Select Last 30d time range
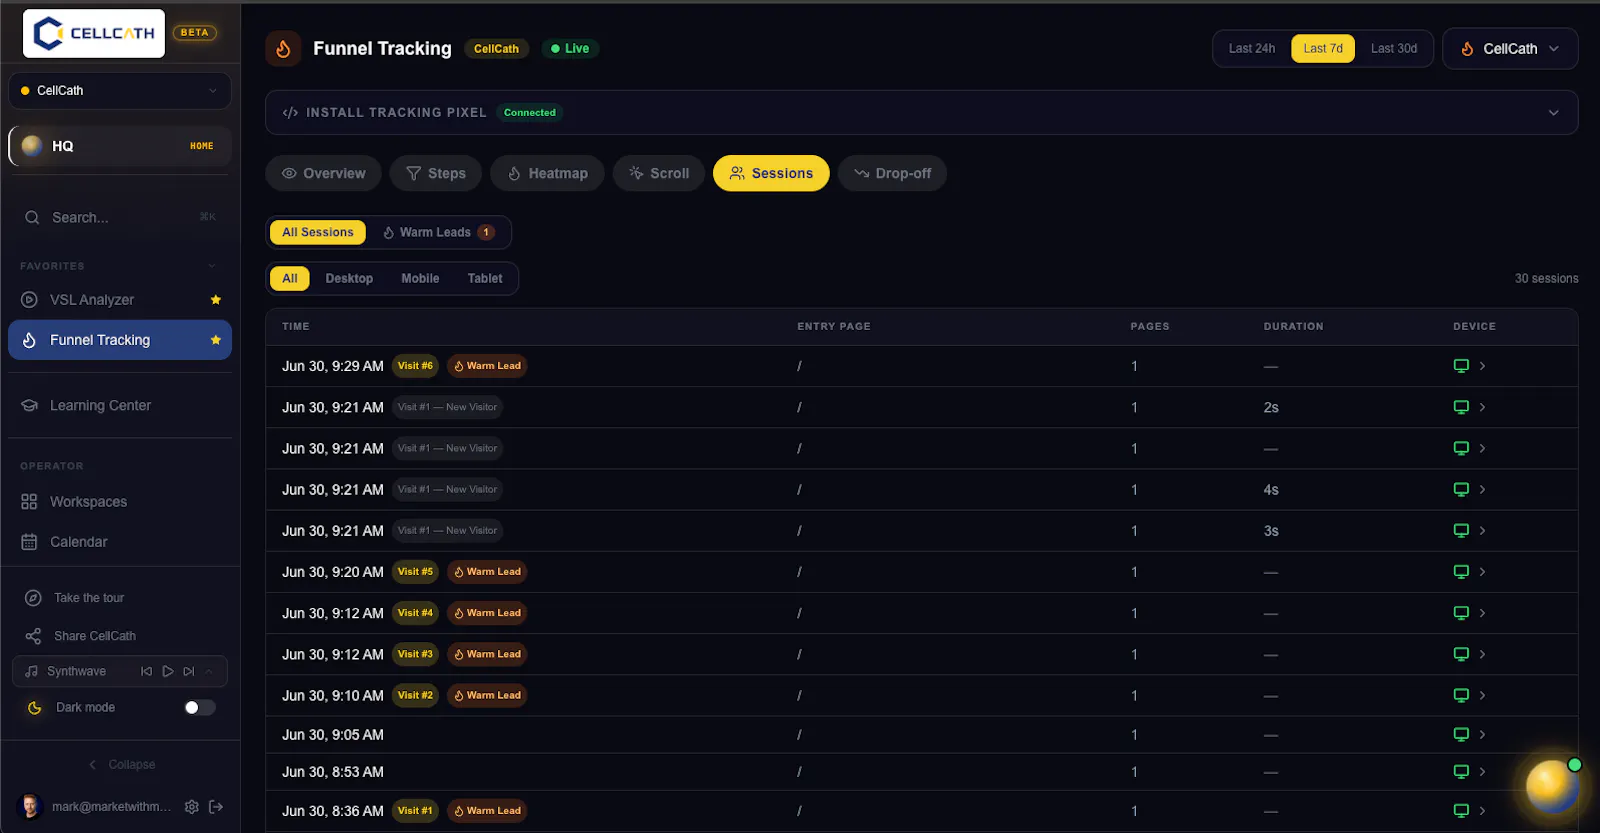 coord(1394,48)
